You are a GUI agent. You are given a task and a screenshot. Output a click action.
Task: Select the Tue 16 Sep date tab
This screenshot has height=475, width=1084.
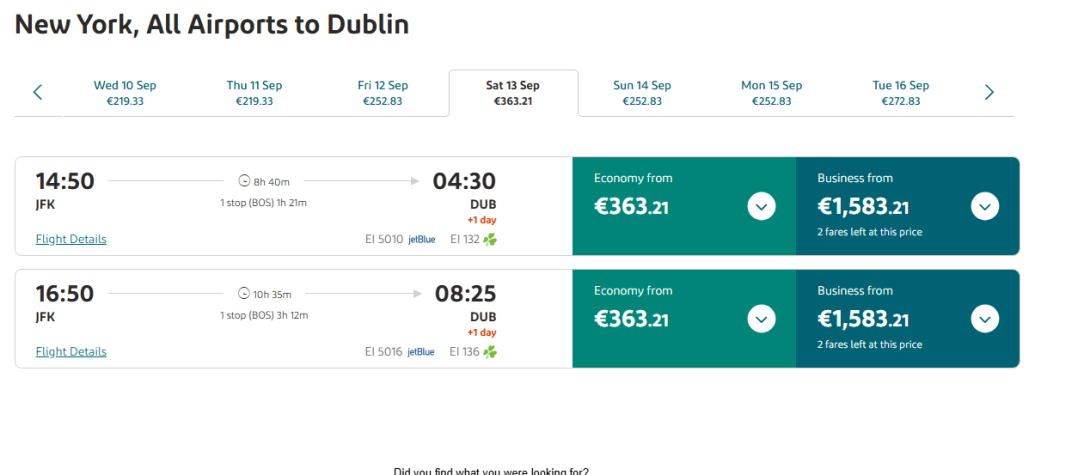(x=901, y=93)
